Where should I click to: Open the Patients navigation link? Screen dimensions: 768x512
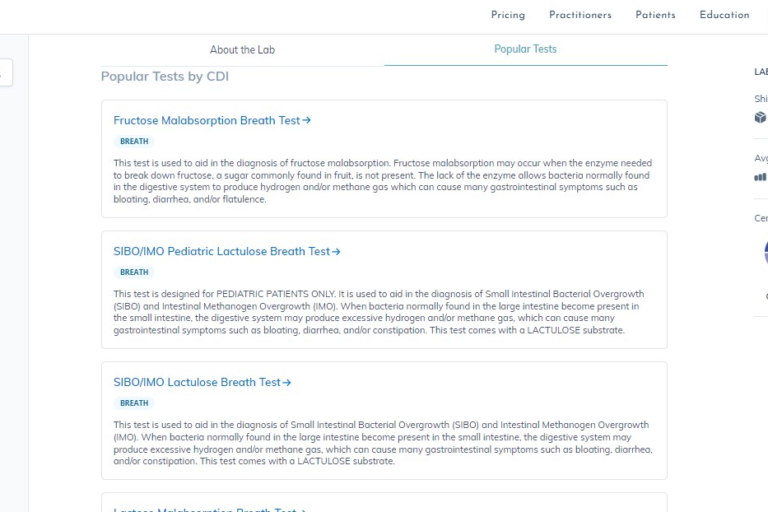[655, 15]
